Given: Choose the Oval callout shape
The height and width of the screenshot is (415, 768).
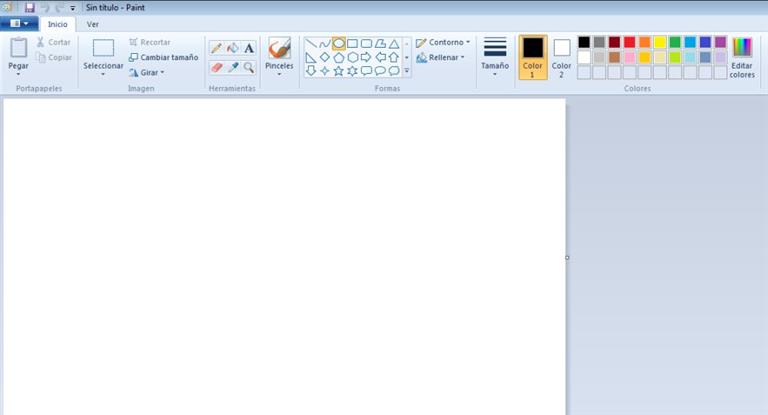Looking at the screenshot, I should click(380, 71).
